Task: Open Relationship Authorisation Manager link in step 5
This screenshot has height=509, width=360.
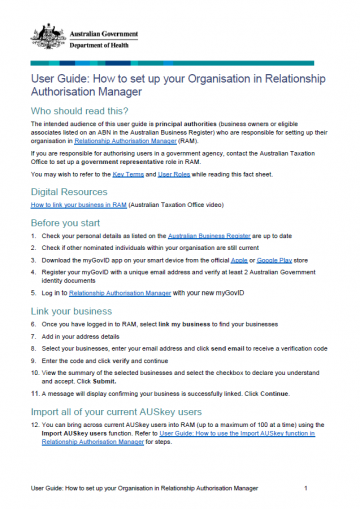Action: tap(120, 293)
